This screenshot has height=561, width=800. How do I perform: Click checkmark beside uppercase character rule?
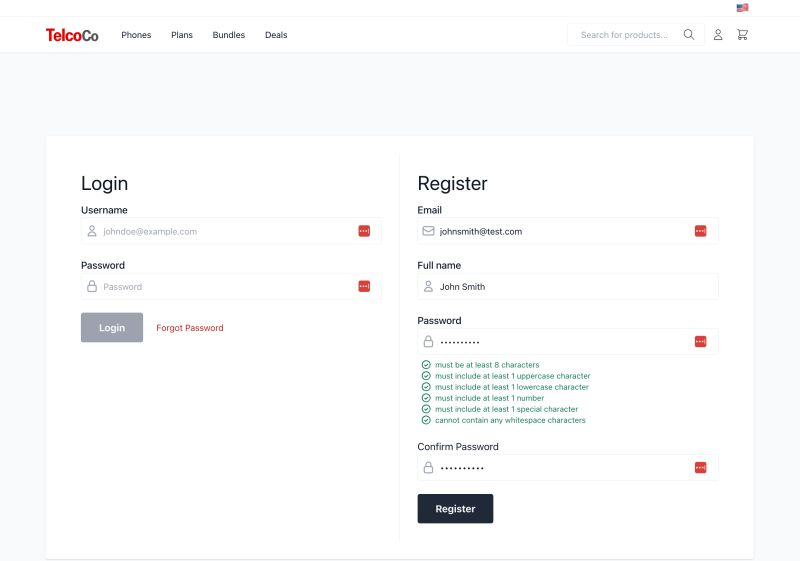[x=426, y=376]
